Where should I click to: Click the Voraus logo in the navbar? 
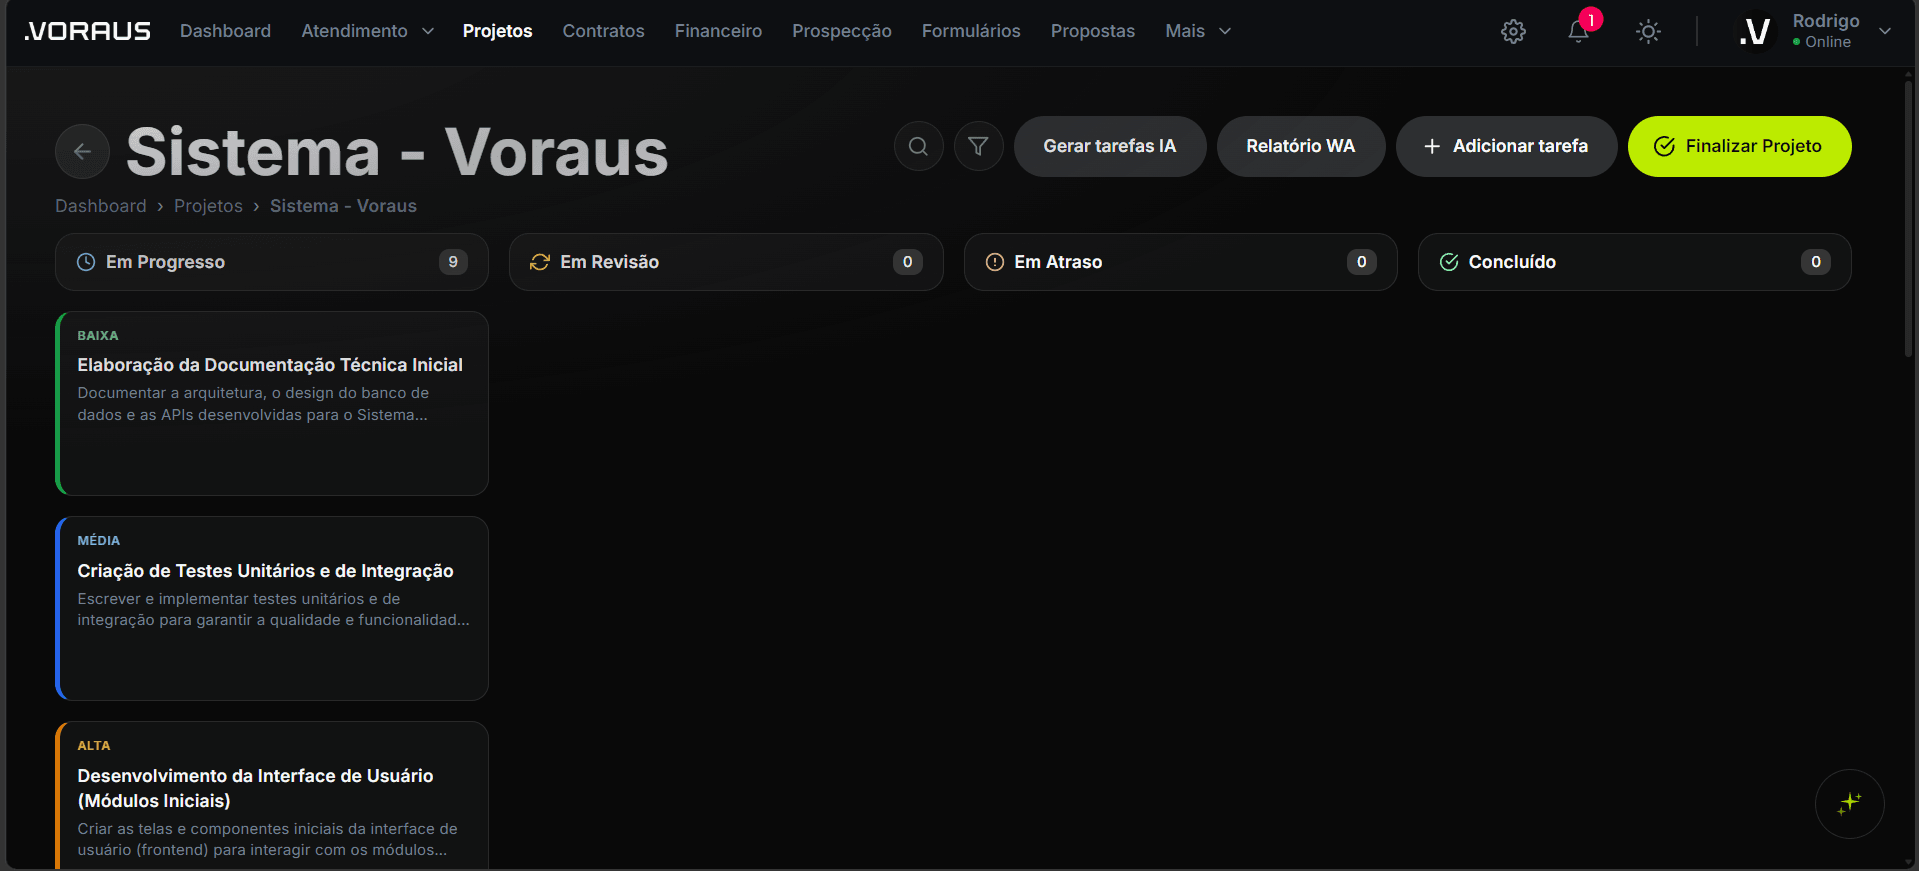tap(87, 31)
